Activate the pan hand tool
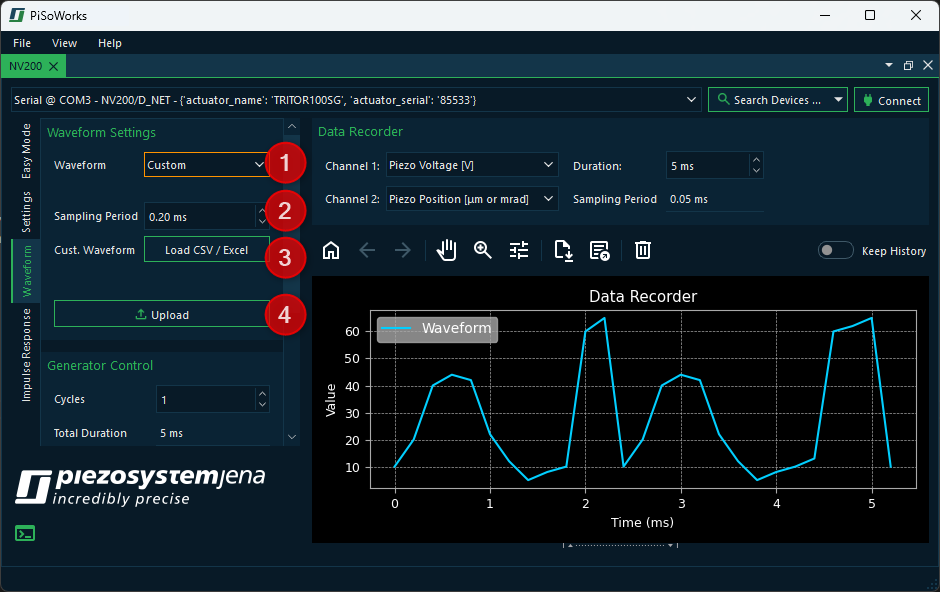 447,250
